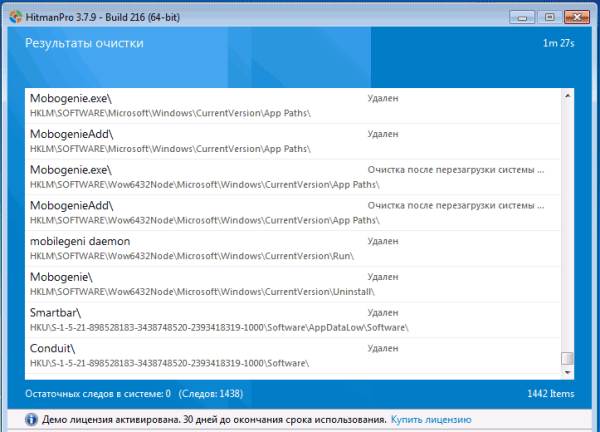Click the scroll up arrow of results list
Viewport: 600px width, 432px height.
click(567, 96)
